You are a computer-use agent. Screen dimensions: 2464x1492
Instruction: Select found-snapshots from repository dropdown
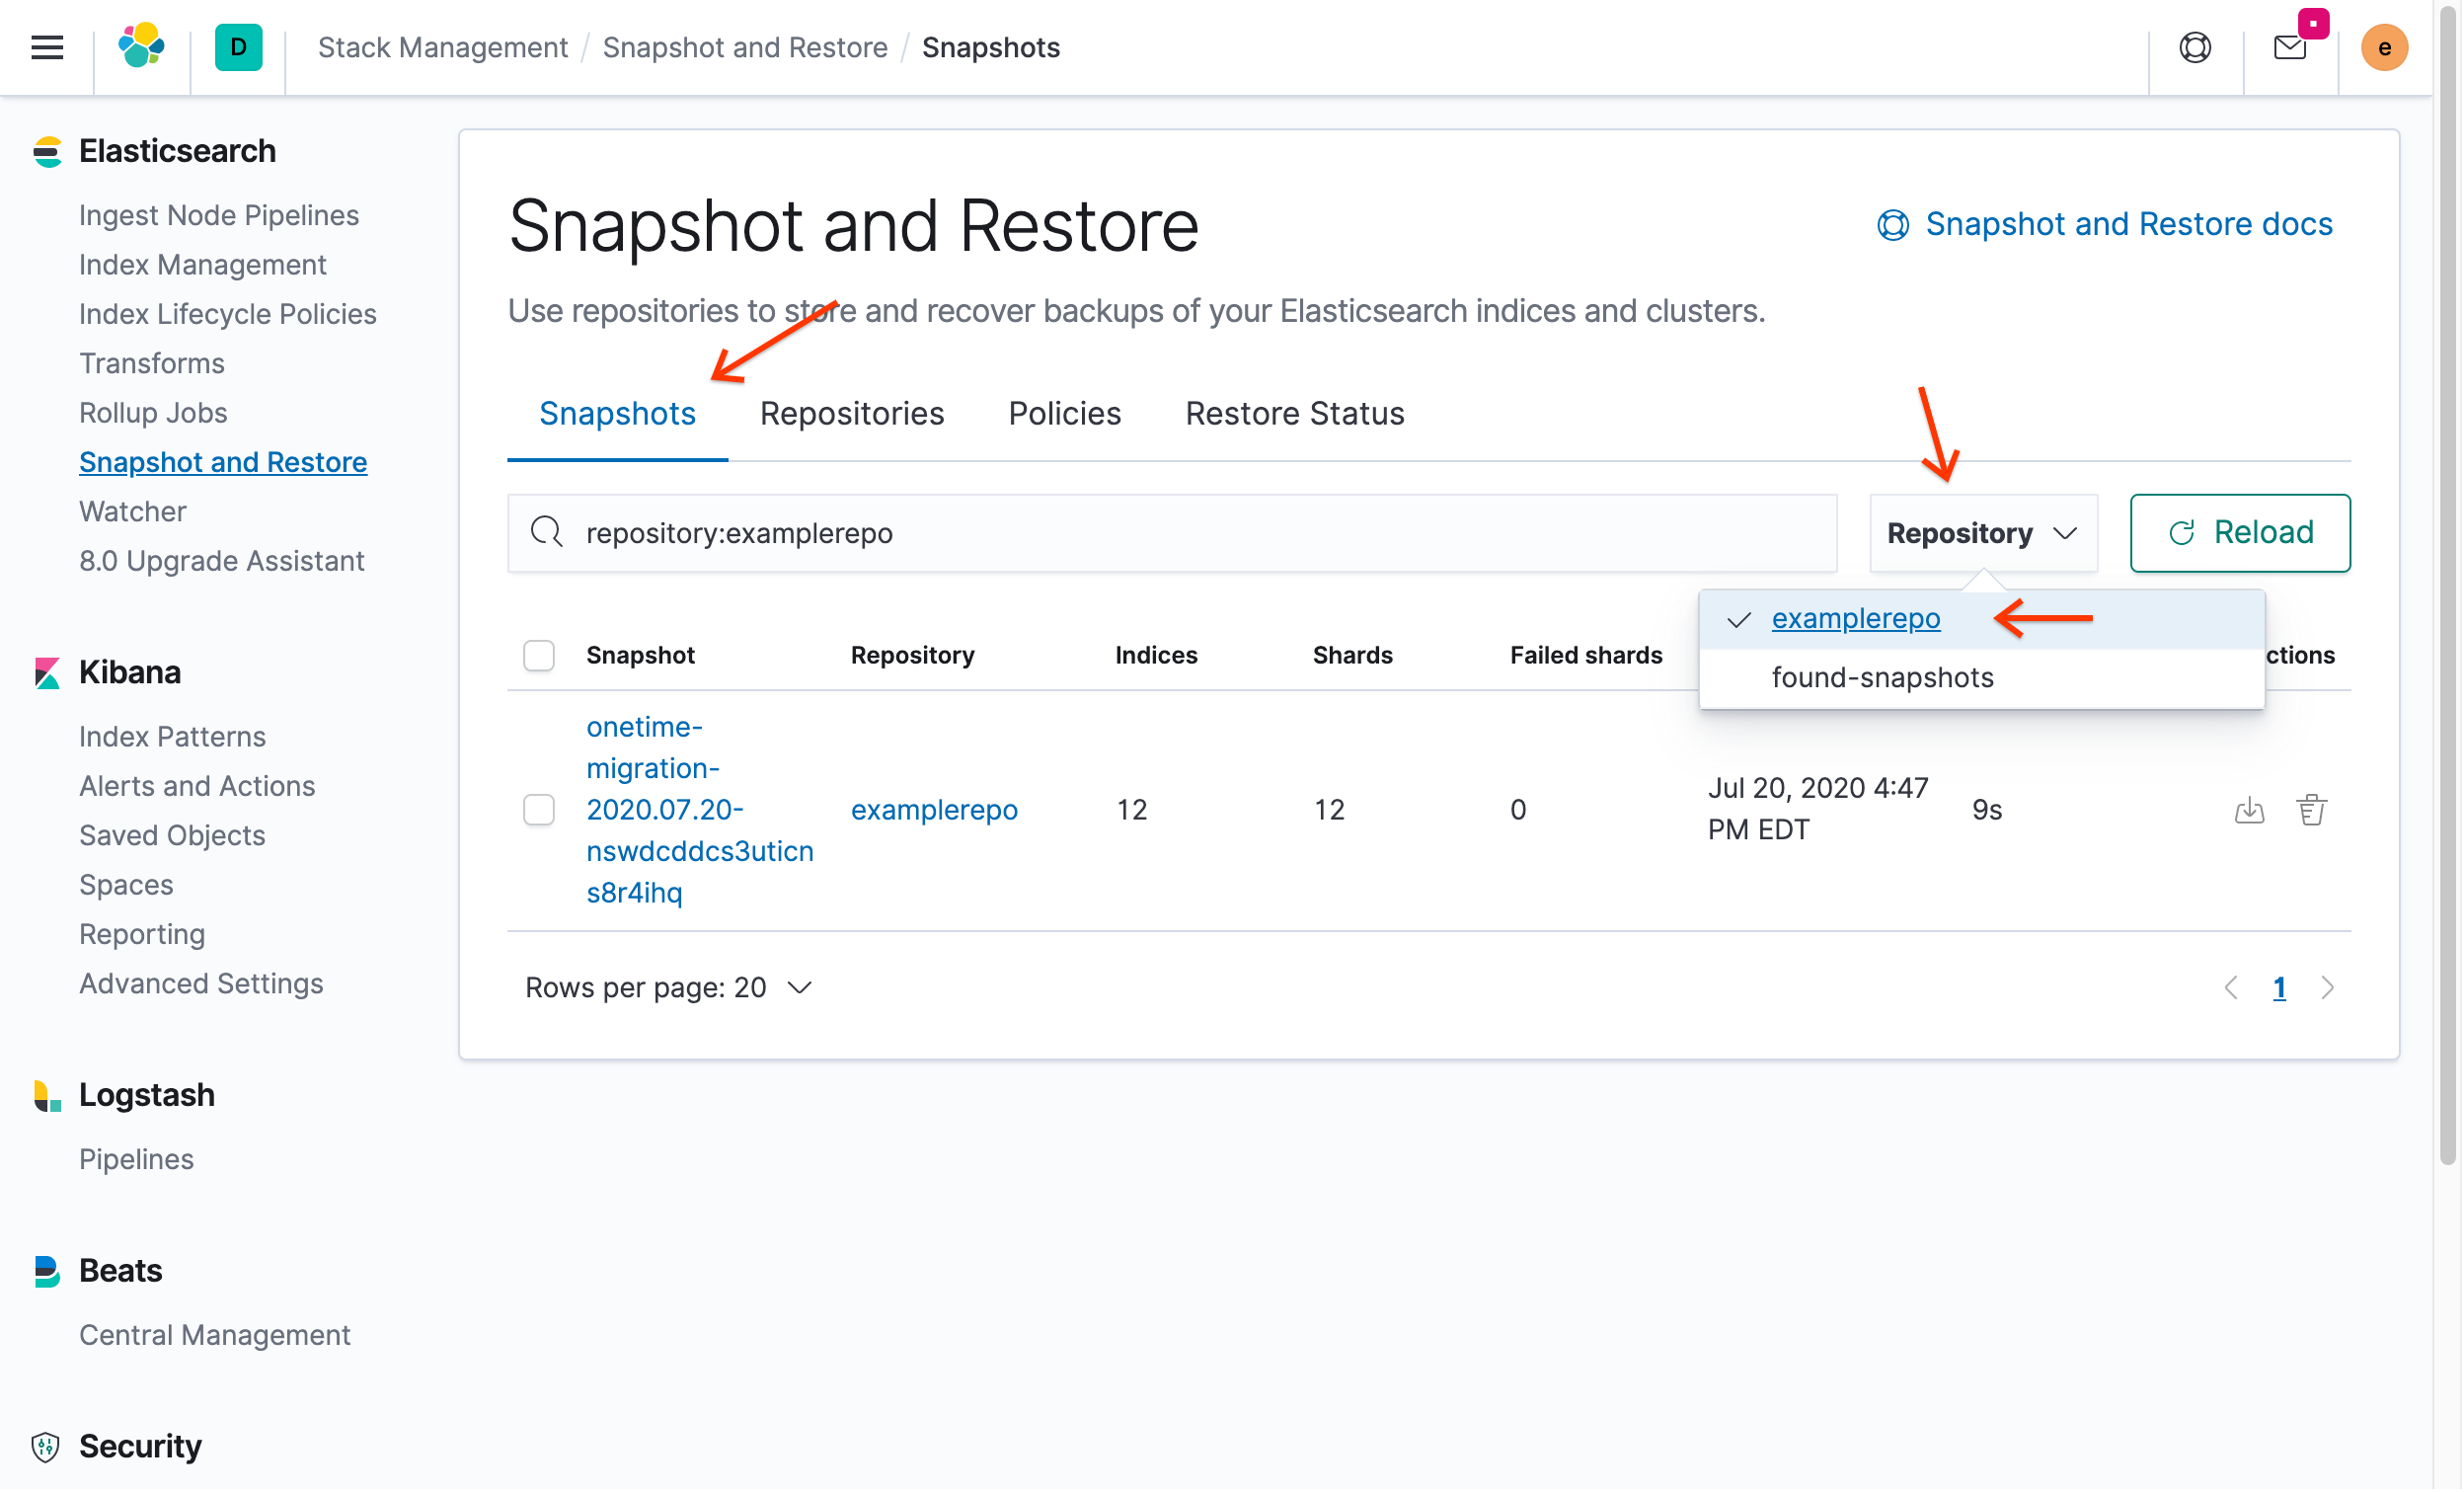(x=1882, y=677)
